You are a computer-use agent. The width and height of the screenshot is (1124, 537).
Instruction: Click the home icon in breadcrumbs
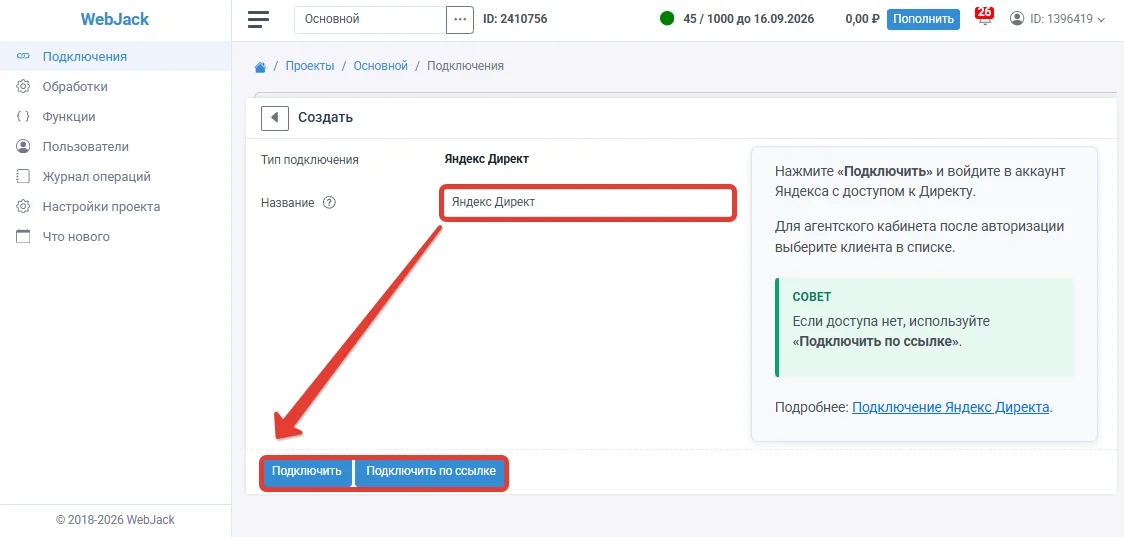coord(260,67)
